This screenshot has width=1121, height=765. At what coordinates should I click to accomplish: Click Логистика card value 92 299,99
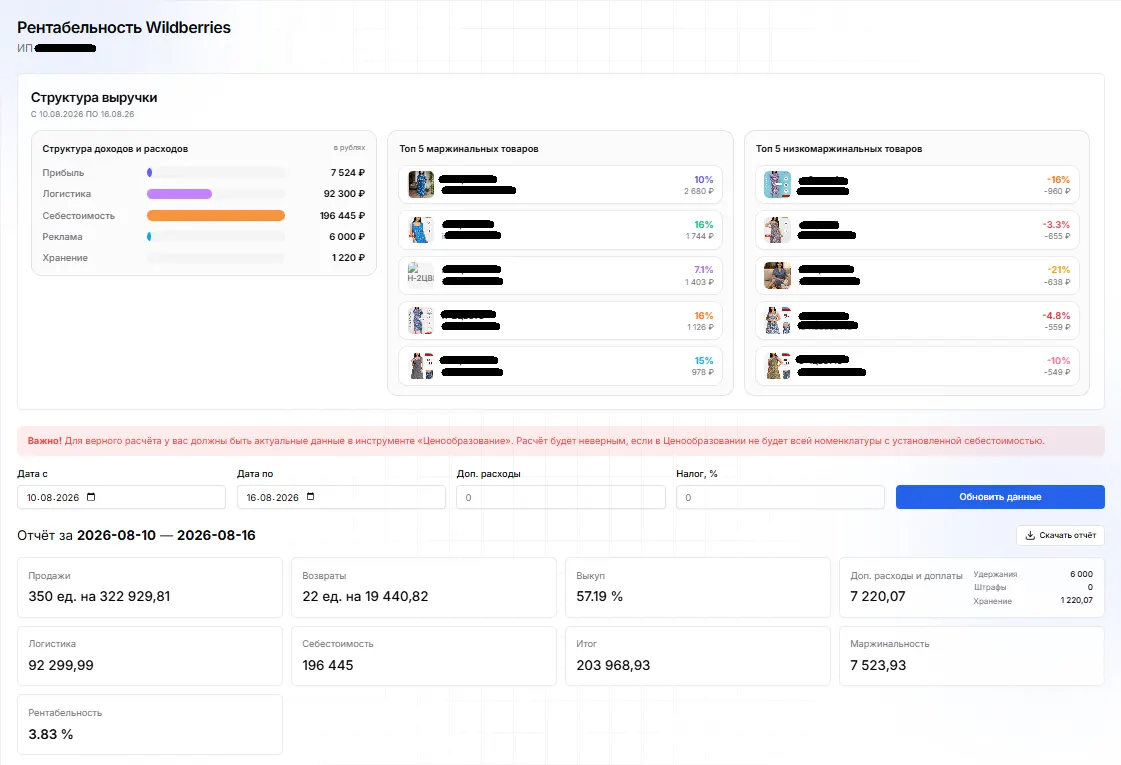click(61, 665)
